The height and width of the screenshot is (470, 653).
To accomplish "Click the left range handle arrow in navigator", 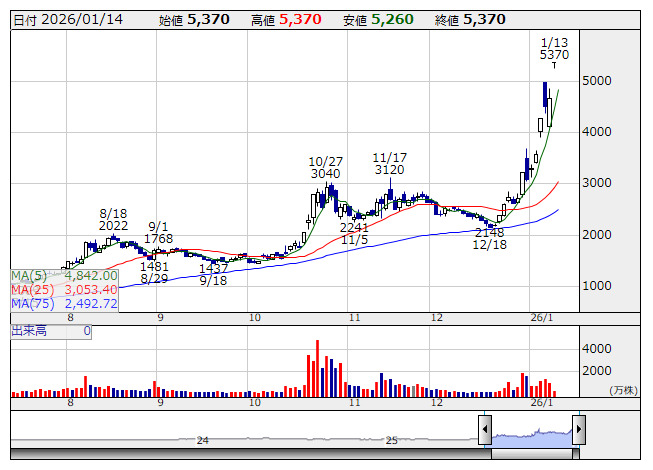I will coord(485,431).
